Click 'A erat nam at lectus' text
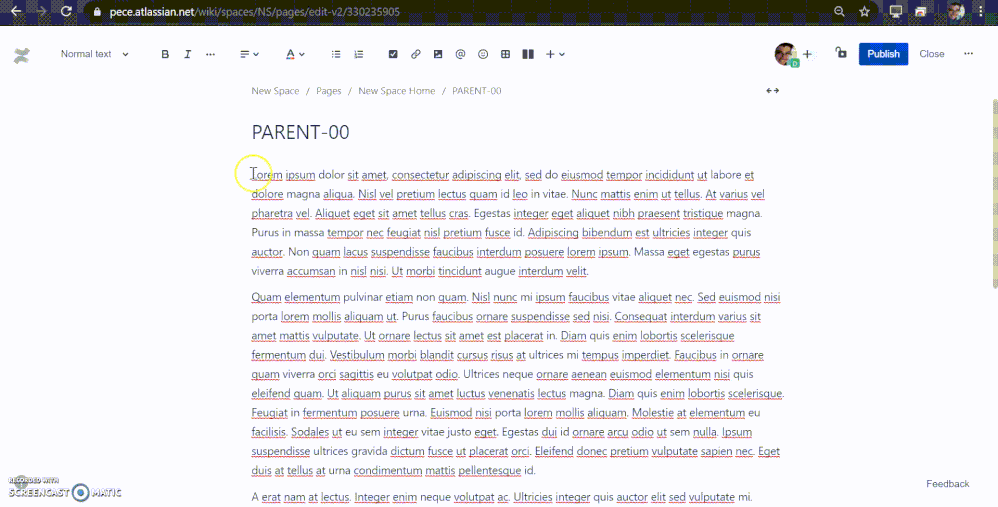998x507 pixels. [302, 497]
